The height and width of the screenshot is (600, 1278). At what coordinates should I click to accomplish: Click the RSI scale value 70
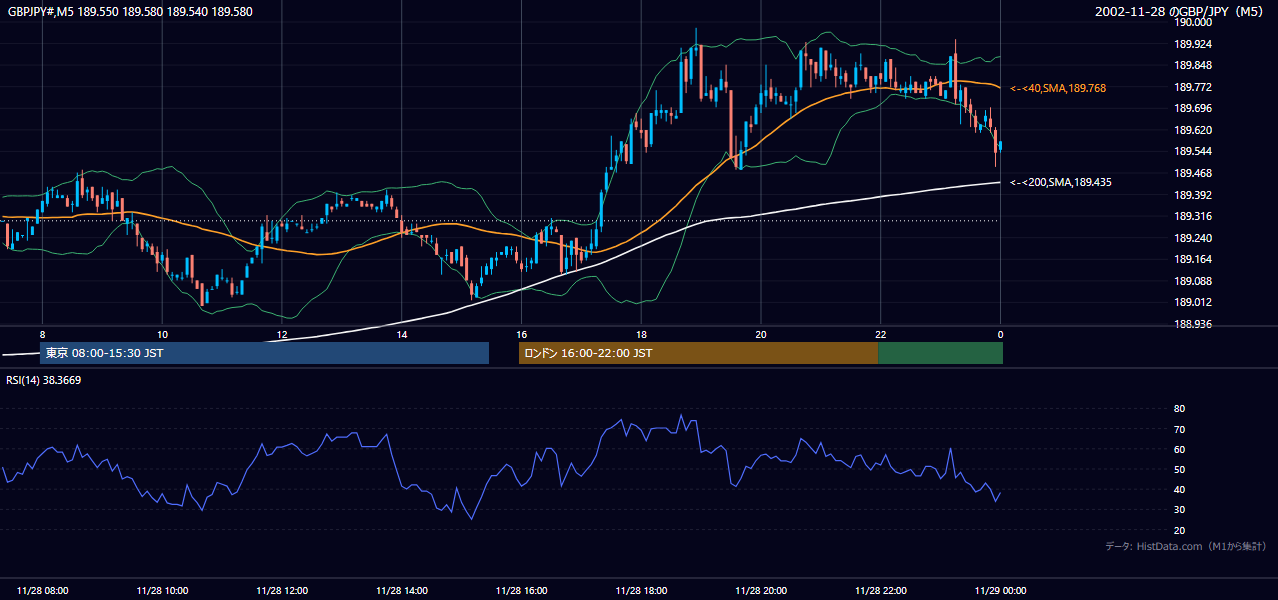pyautogui.click(x=1179, y=429)
